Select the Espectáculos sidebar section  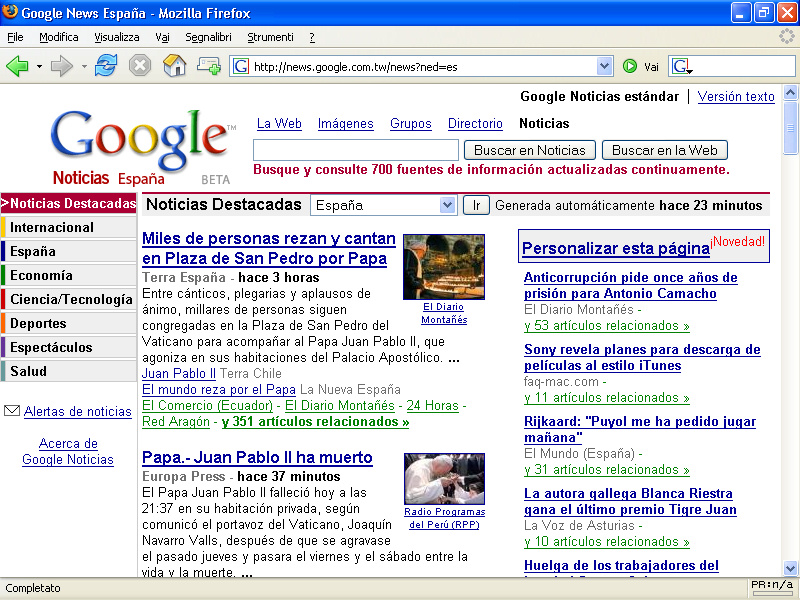pos(68,347)
